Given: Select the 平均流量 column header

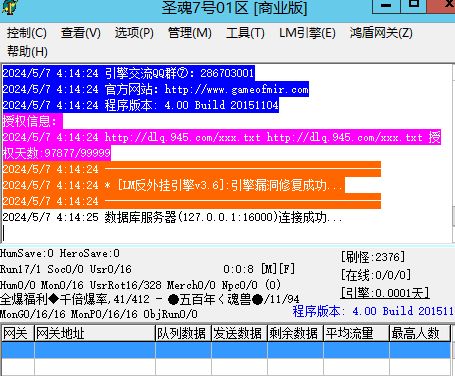Looking at the screenshot, I should 356,333.
